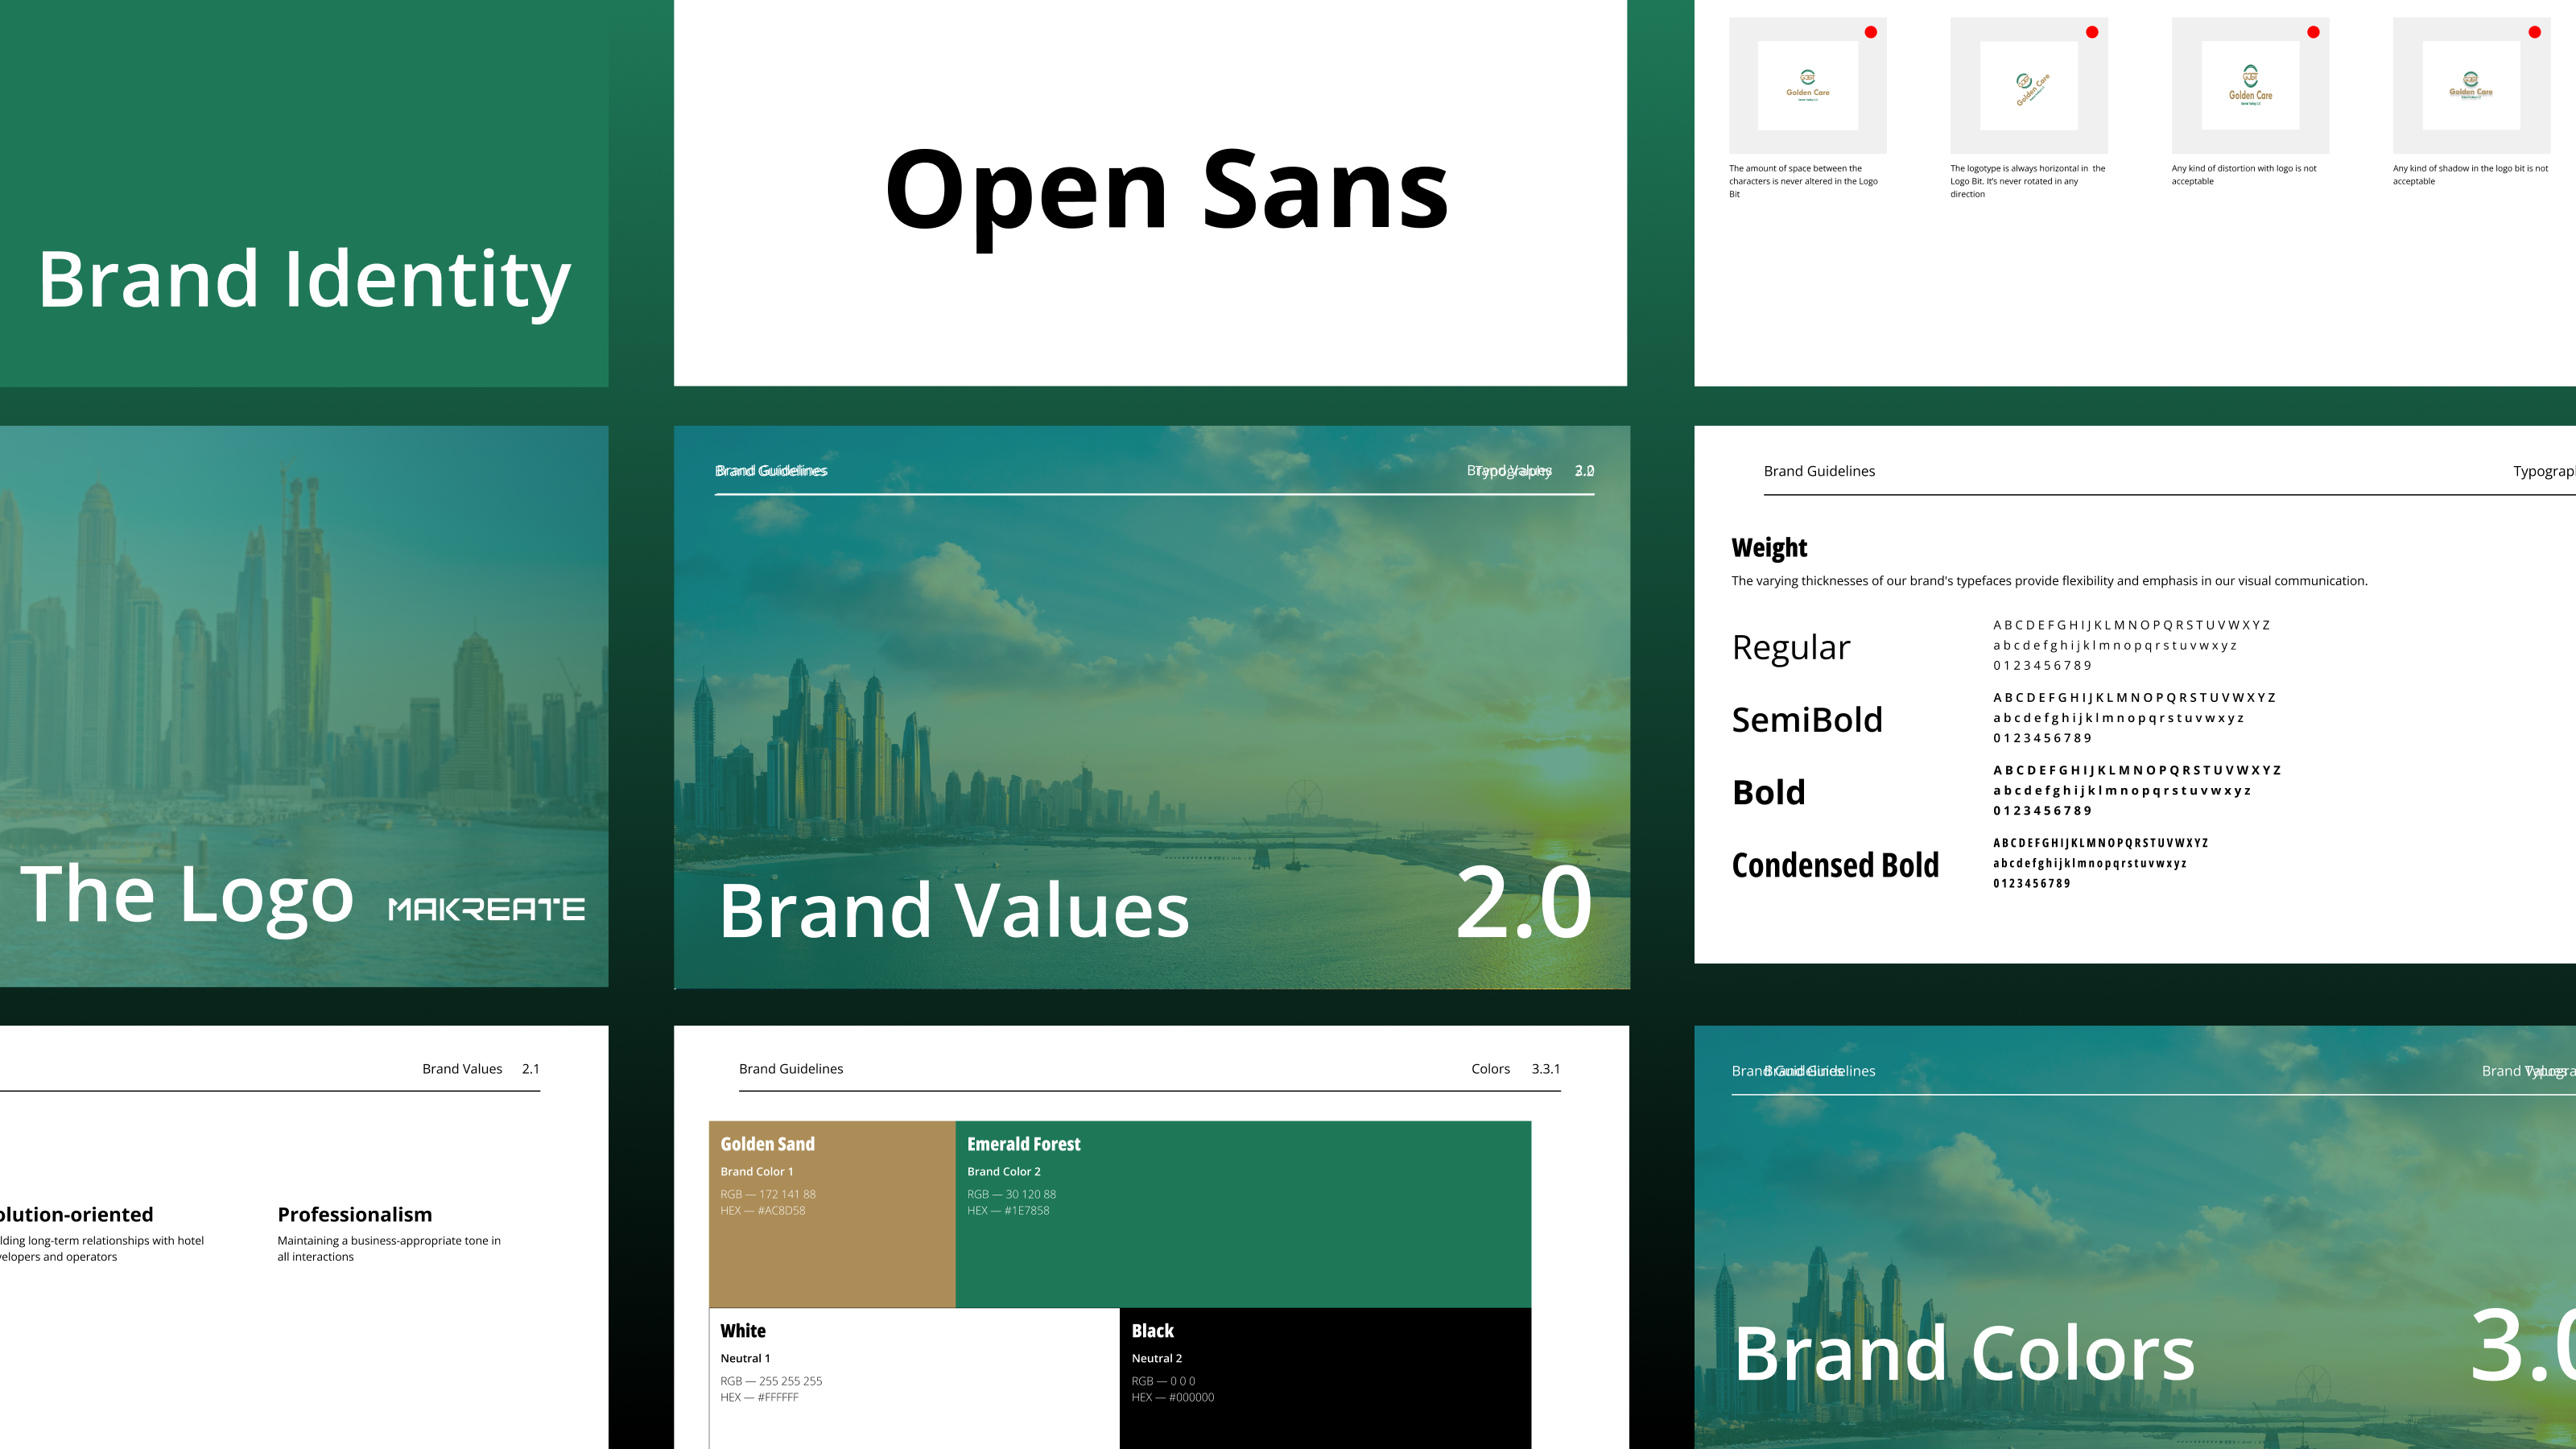The width and height of the screenshot is (2576, 1449).
Task: Select the Black Neutral 2 swatch
Action: [x=1324, y=1378]
